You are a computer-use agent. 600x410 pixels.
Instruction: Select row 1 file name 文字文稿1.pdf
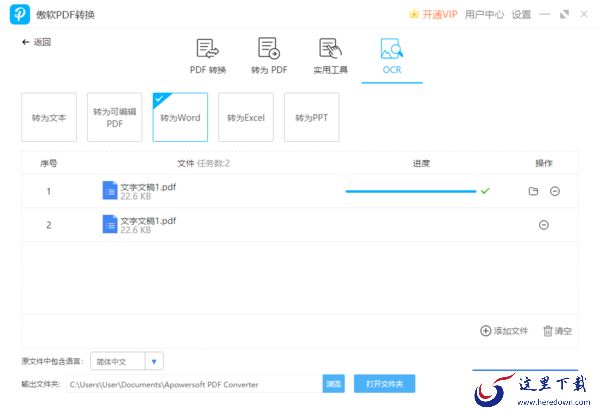pos(148,187)
